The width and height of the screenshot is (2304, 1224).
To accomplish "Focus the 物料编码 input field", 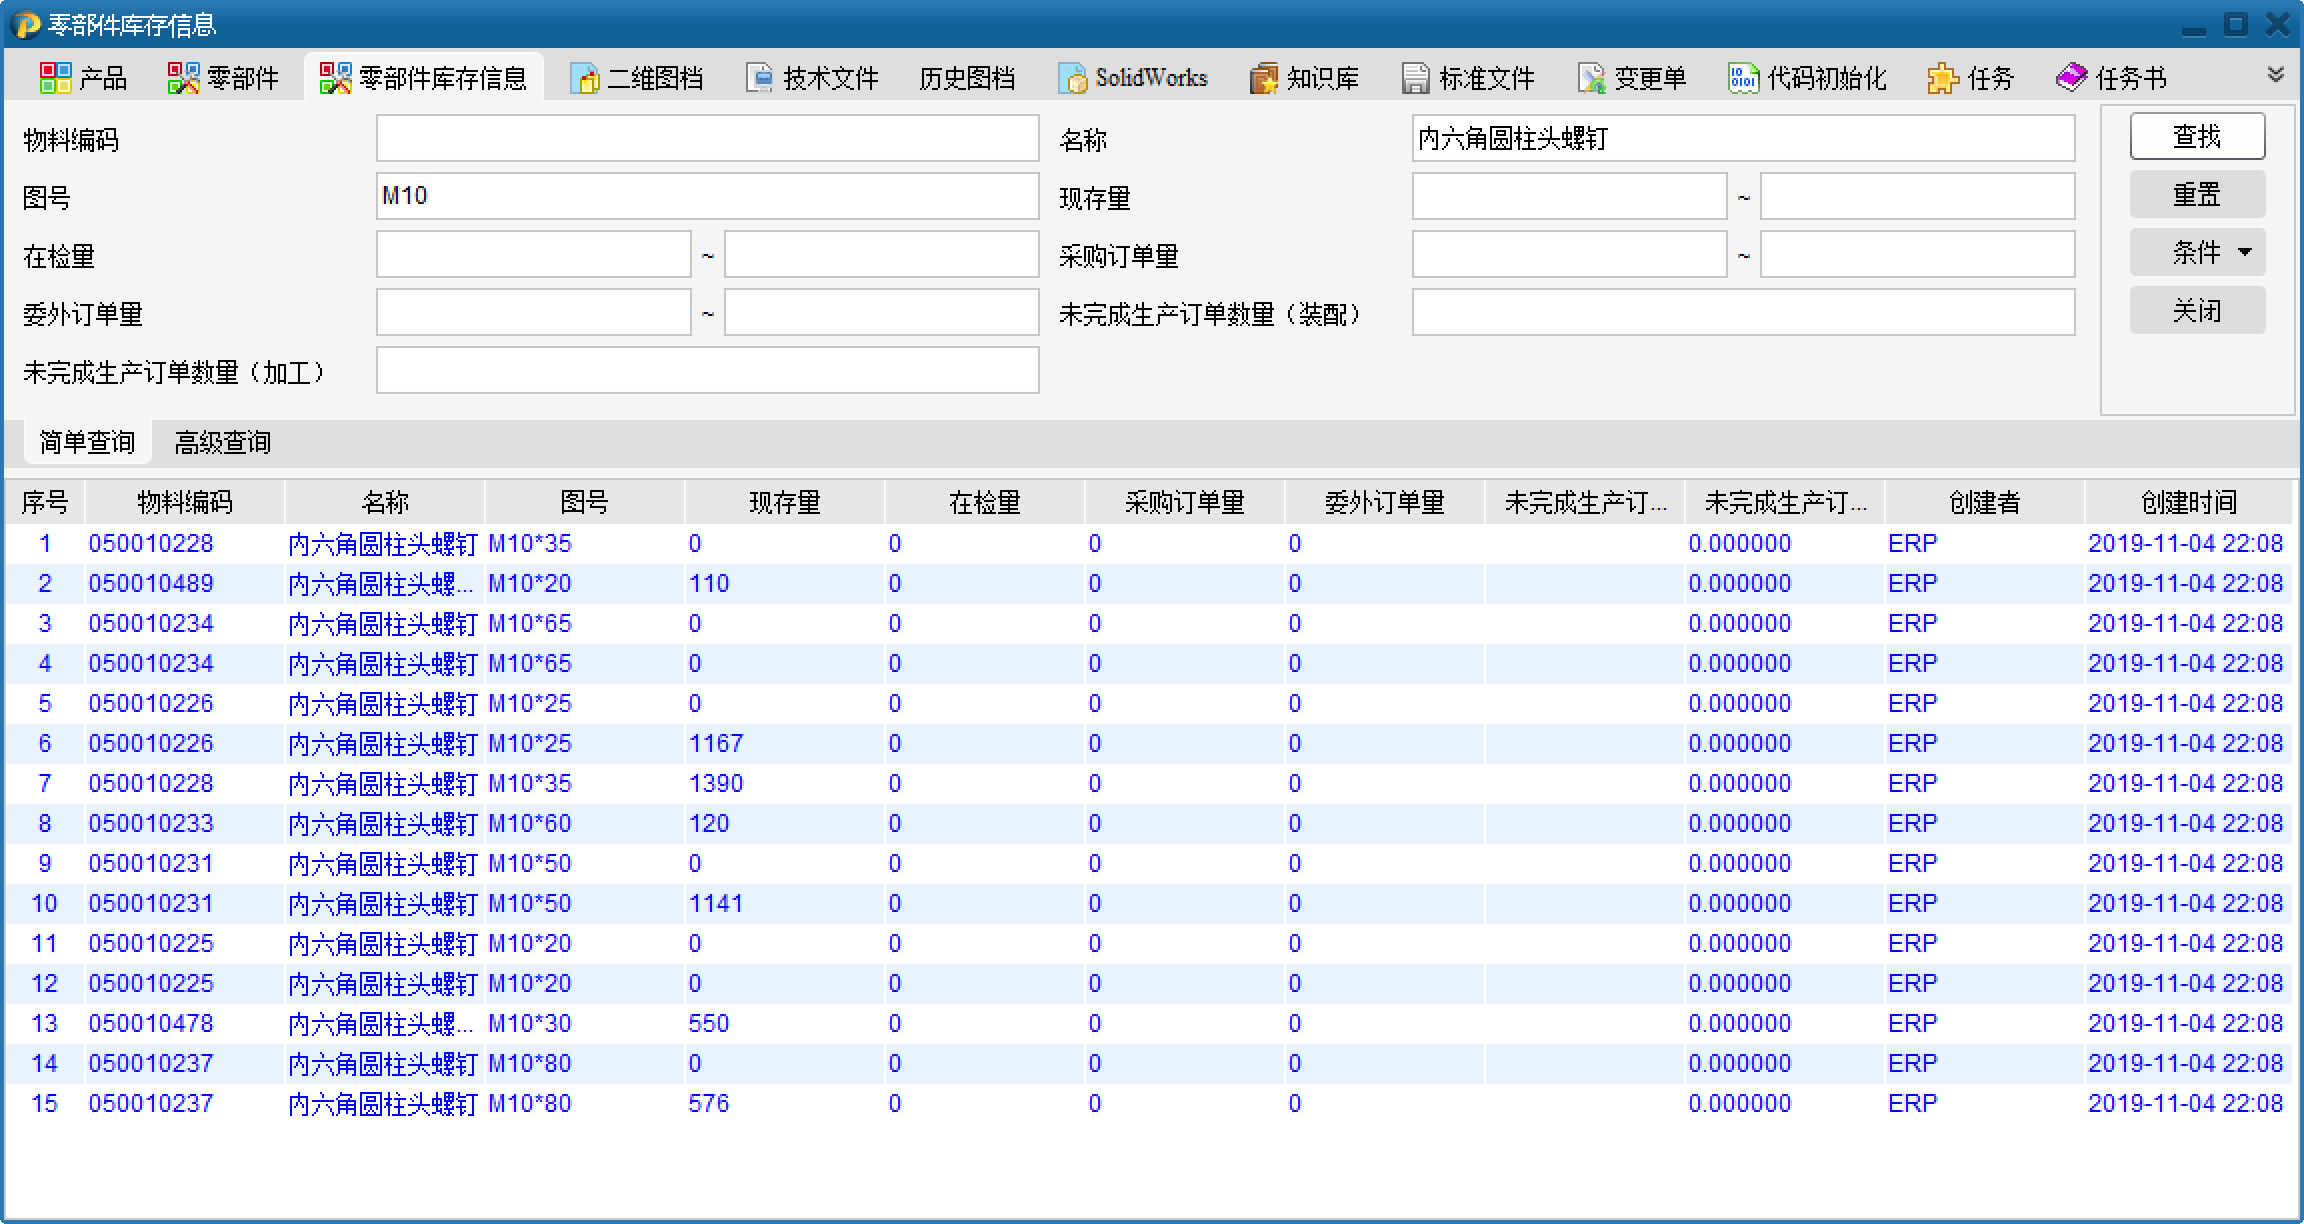I will [707, 138].
